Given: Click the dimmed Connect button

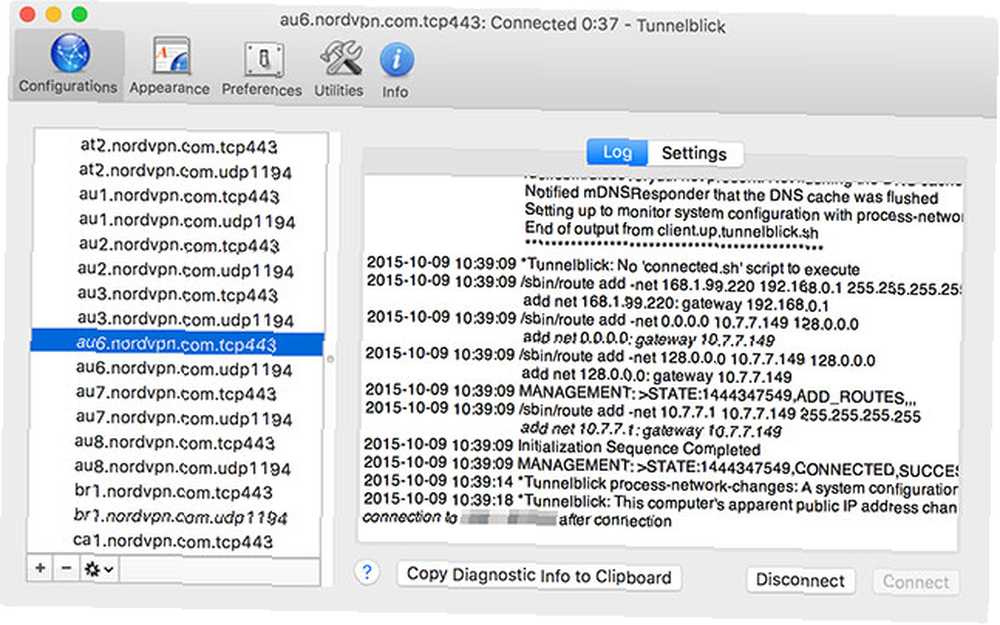Looking at the screenshot, I should [916, 582].
